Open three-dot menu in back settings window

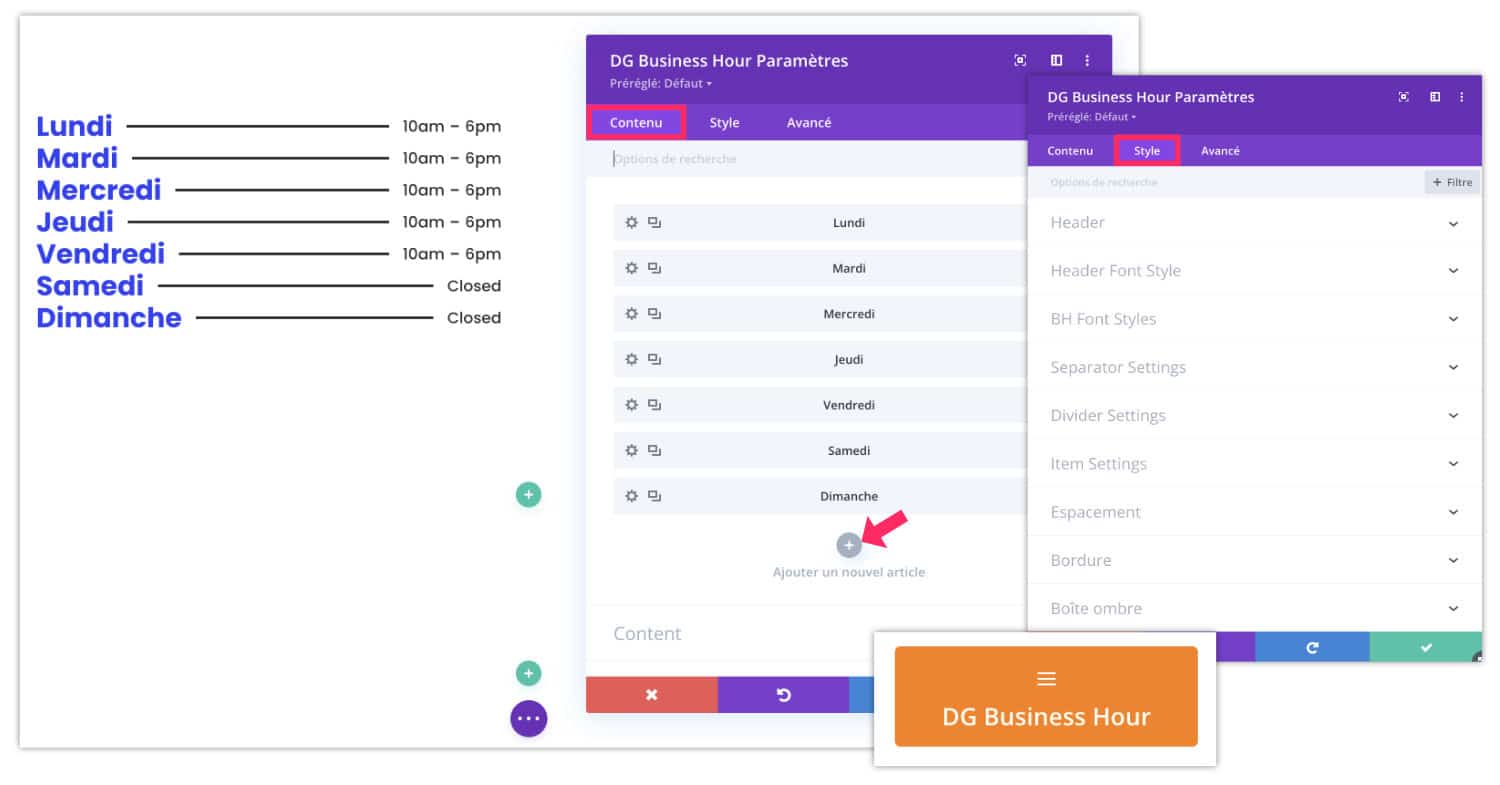(1087, 61)
